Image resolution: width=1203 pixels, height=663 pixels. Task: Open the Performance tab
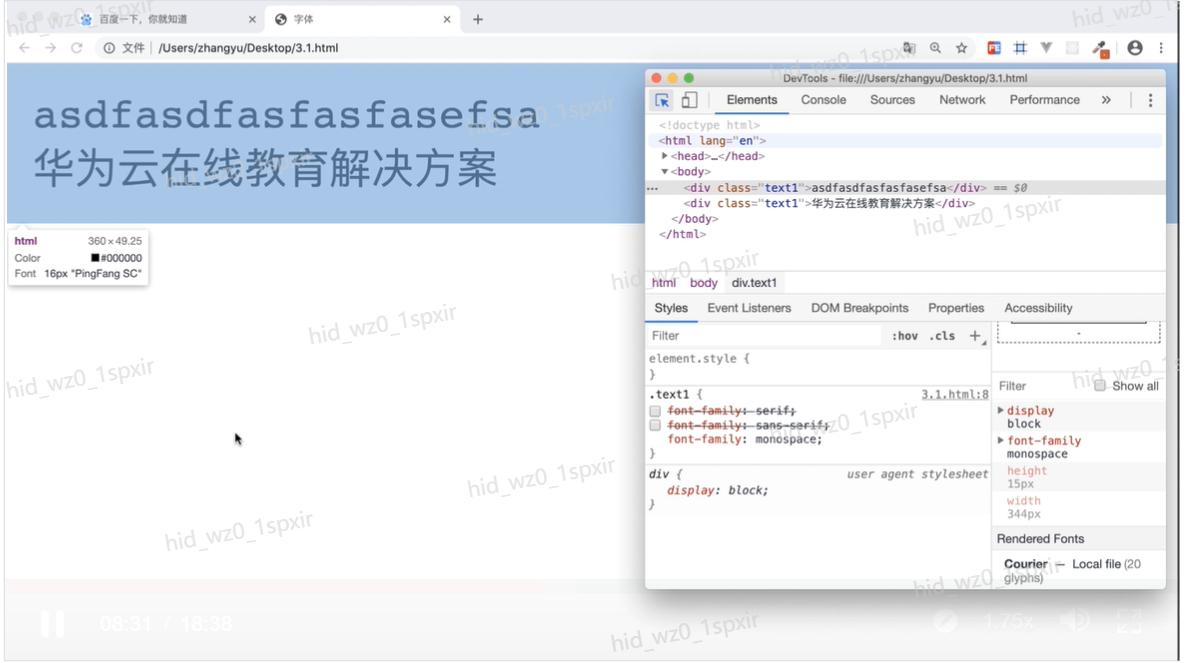pyautogui.click(x=1044, y=100)
